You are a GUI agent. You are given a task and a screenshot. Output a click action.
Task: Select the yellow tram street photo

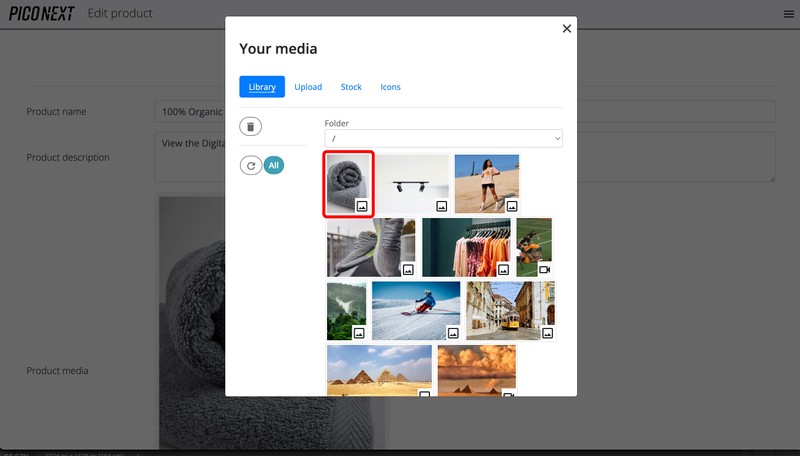(x=508, y=310)
